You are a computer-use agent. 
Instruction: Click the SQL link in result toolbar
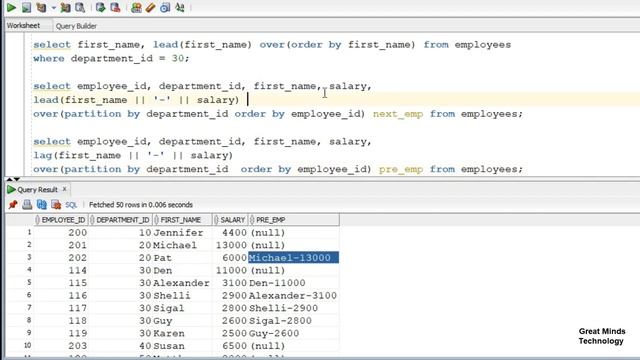point(71,205)
